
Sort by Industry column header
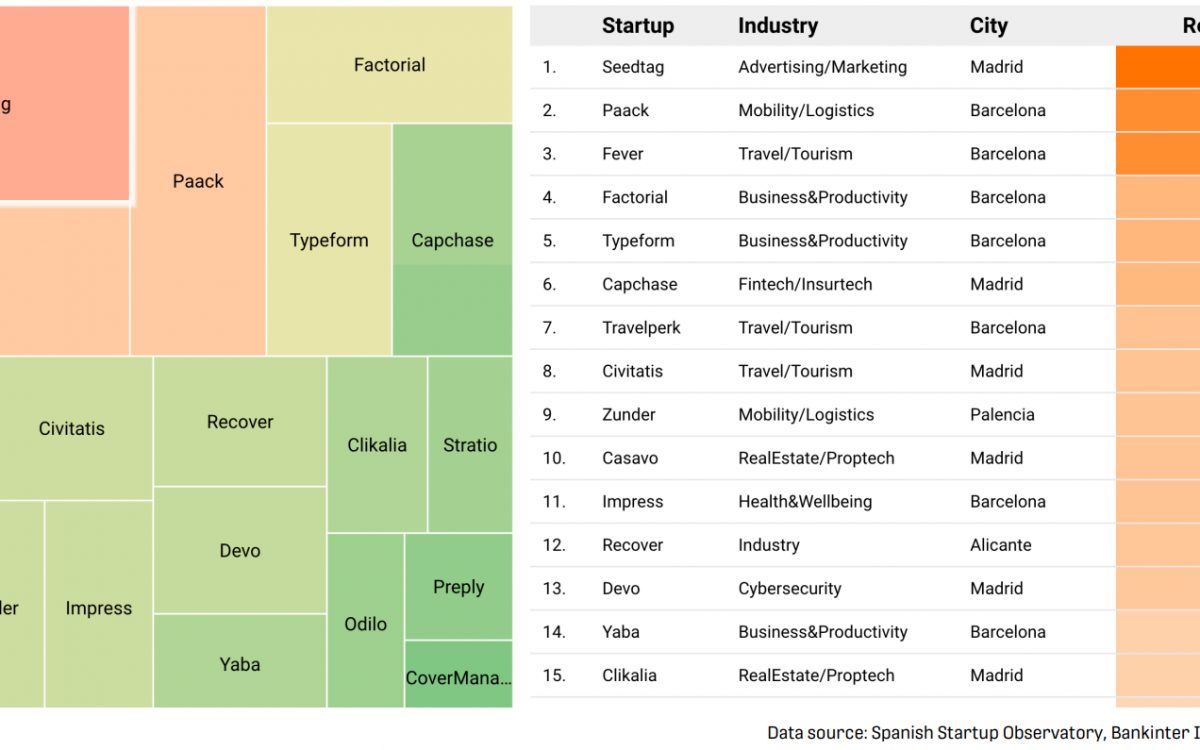click(778, 26)
